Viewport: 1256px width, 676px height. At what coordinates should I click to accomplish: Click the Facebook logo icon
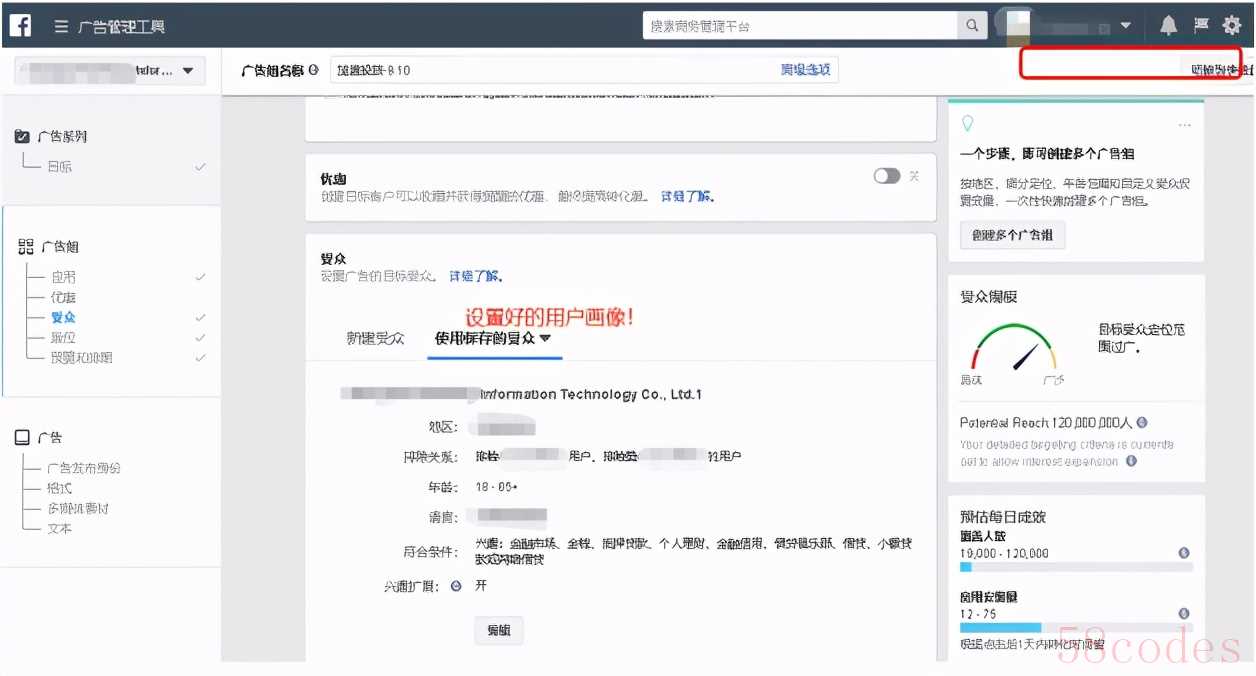pyautogui.click(x=20, y=26)
